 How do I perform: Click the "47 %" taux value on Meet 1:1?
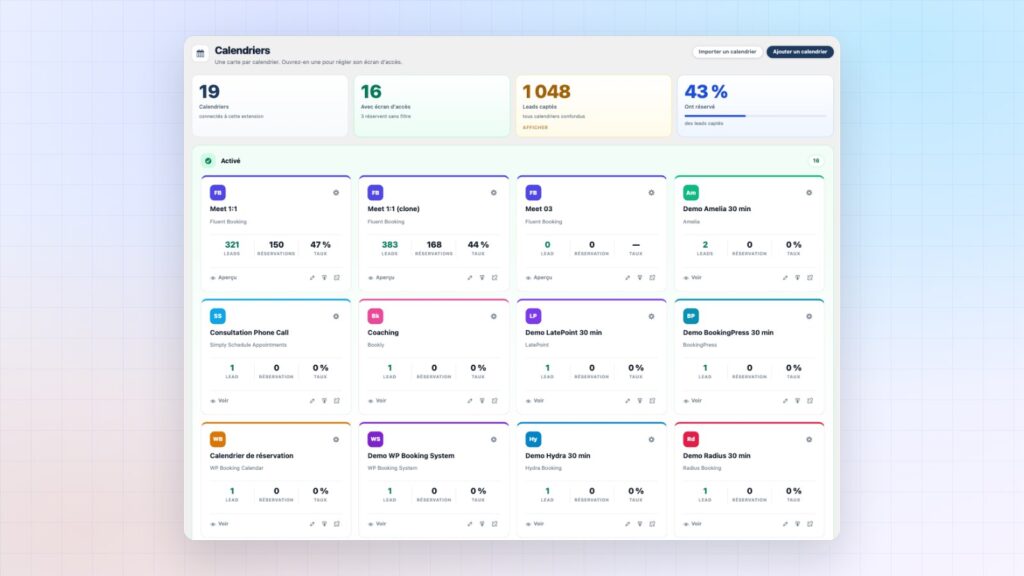321,245
